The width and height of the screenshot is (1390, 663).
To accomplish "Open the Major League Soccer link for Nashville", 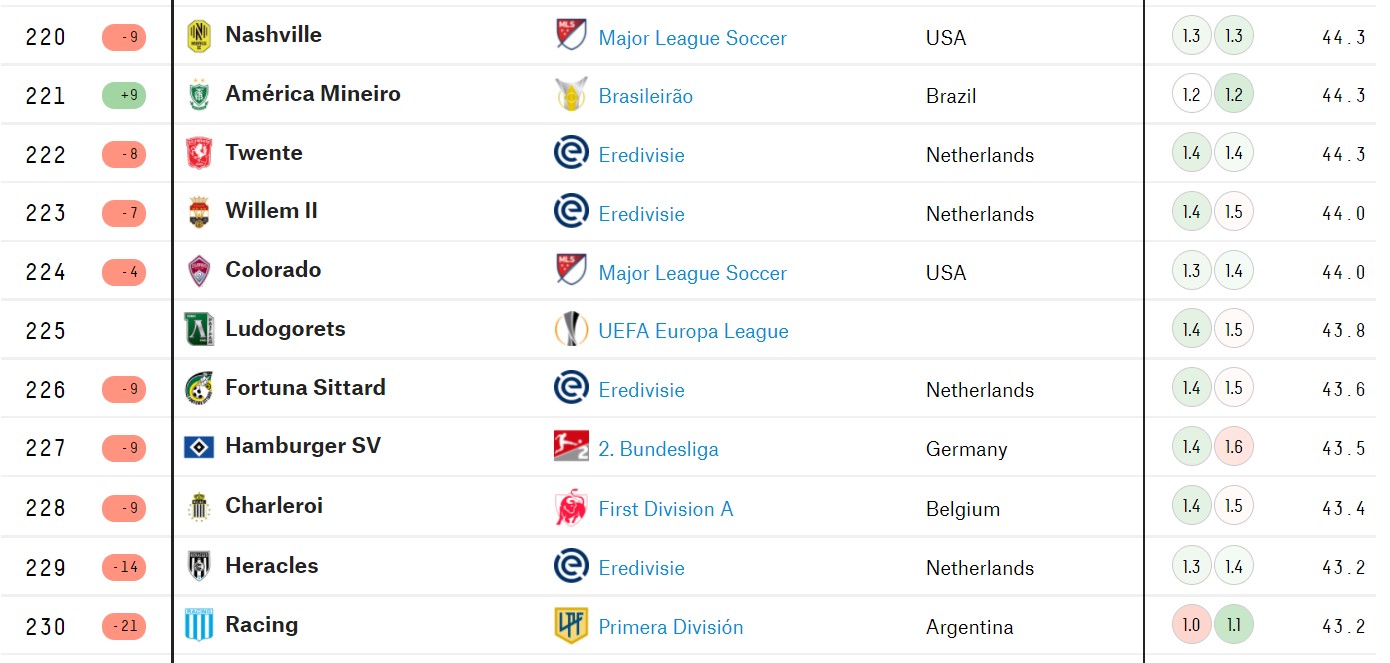I will click(x=692, y=38).
